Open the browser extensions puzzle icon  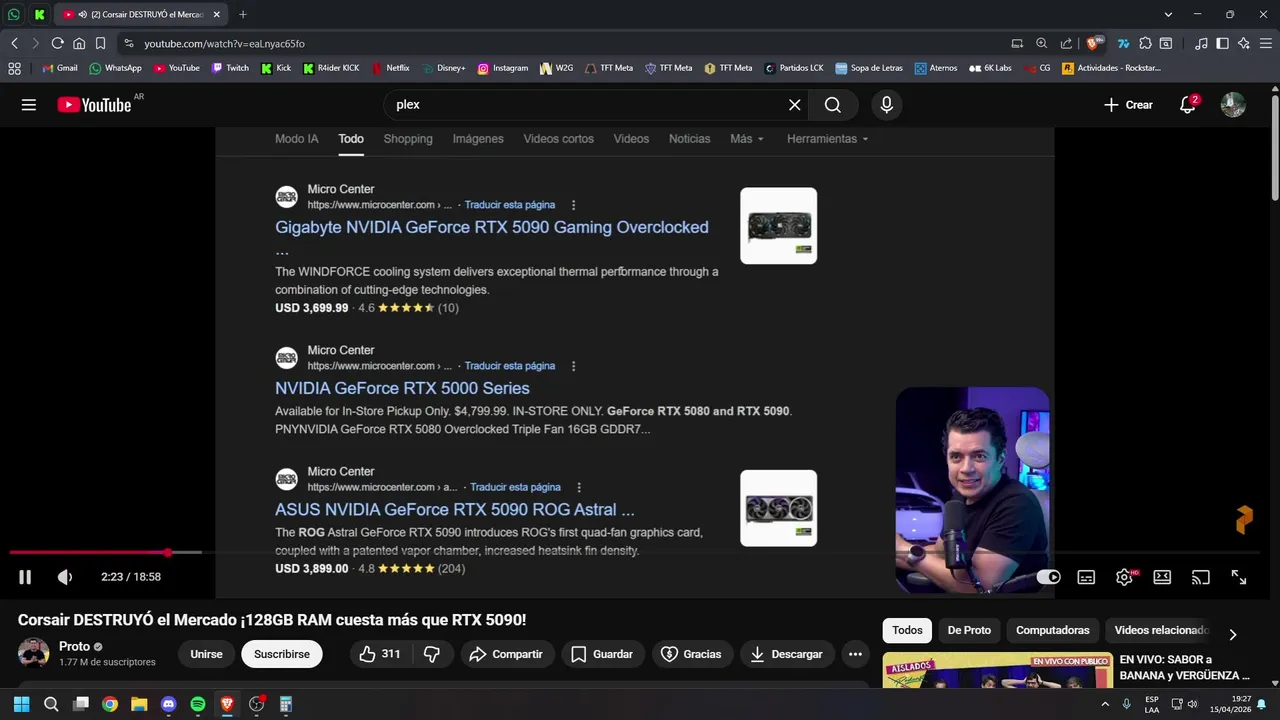click(x=1145, y=43)
